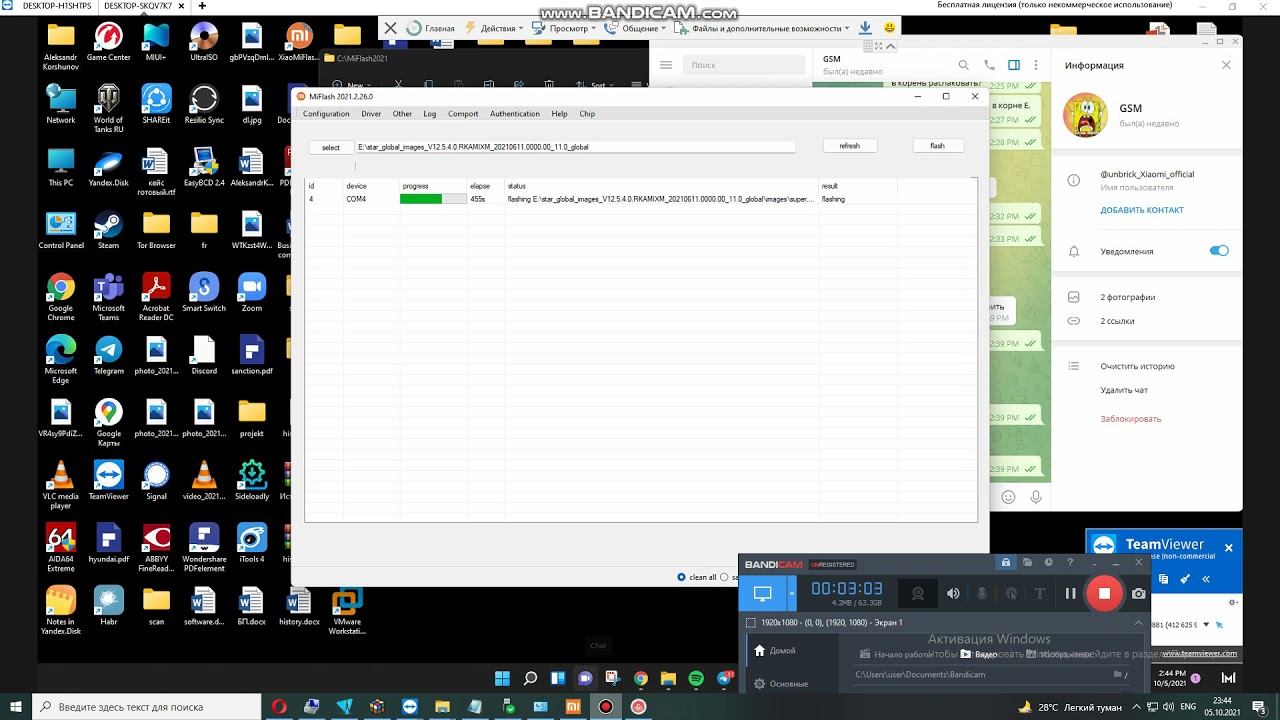Open Steam desktop icon
1280x720 pixels.
point(108,230)
